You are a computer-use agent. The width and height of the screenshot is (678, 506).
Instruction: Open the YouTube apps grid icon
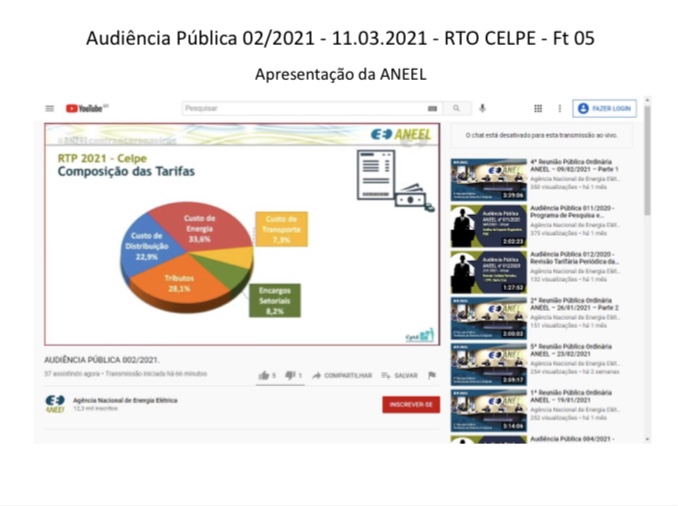(x=538, y=108)
